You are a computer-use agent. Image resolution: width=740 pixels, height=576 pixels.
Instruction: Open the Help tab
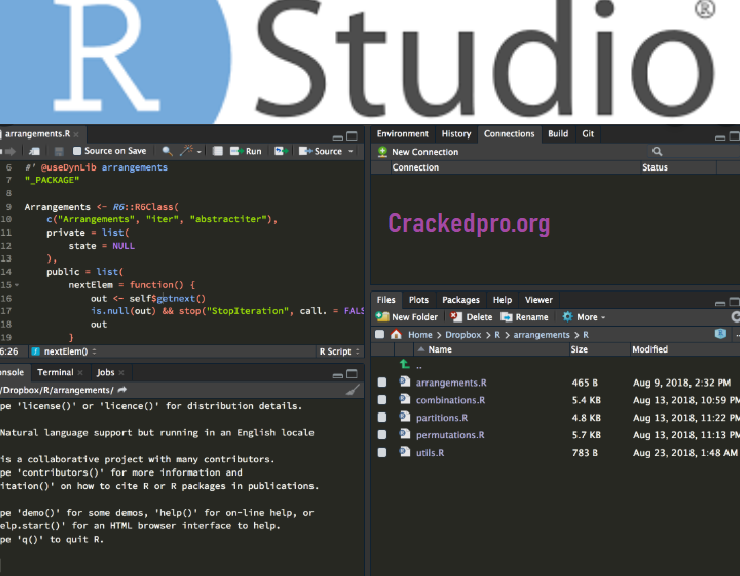pyautogui.click(x=502, y=300)
